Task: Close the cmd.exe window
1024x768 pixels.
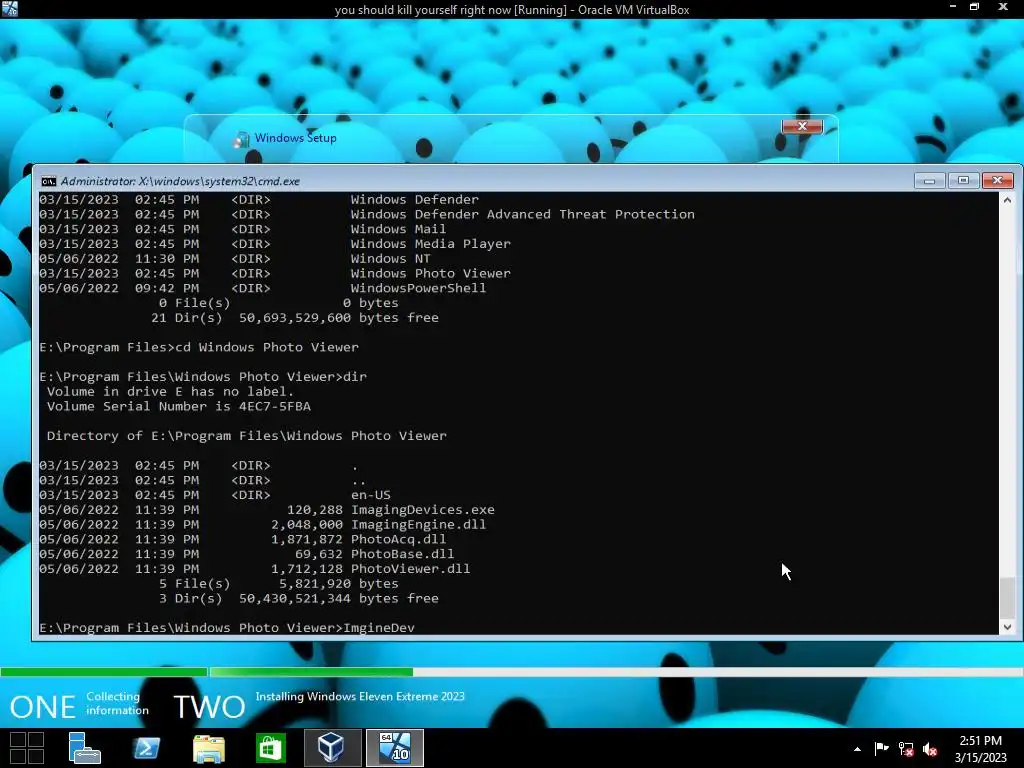Action: 997,180
